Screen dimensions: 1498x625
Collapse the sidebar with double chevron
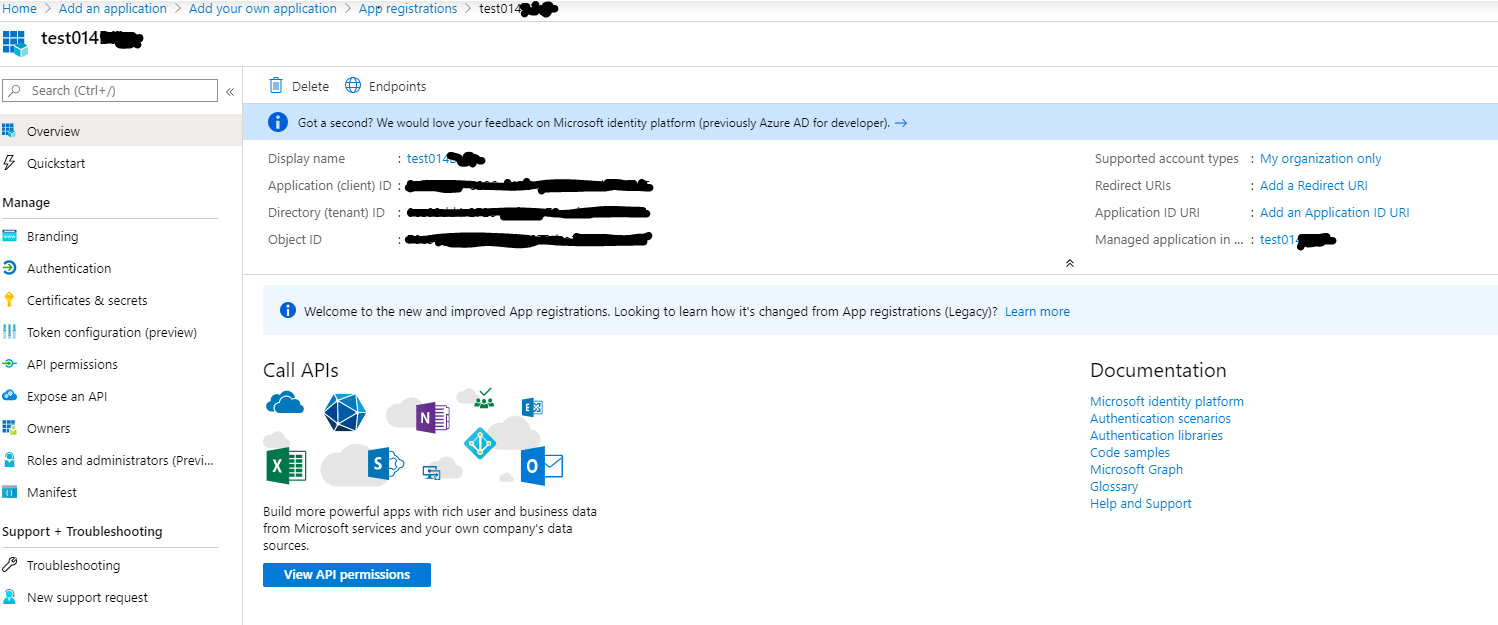(x=230, y=91)
